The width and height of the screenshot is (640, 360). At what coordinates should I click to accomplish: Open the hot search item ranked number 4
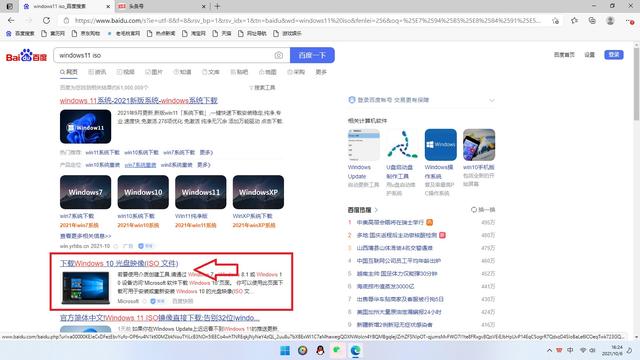(x=399, y=261)
